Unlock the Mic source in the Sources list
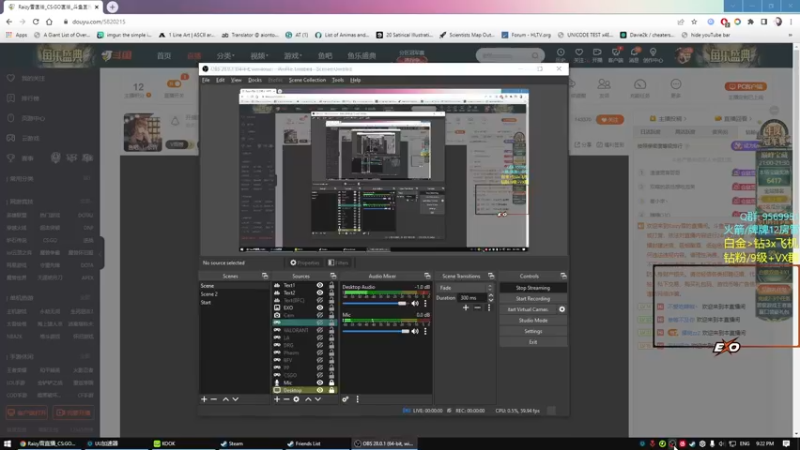Image resolution: width=800 pixels, height=450 pixels. (332, 383)
